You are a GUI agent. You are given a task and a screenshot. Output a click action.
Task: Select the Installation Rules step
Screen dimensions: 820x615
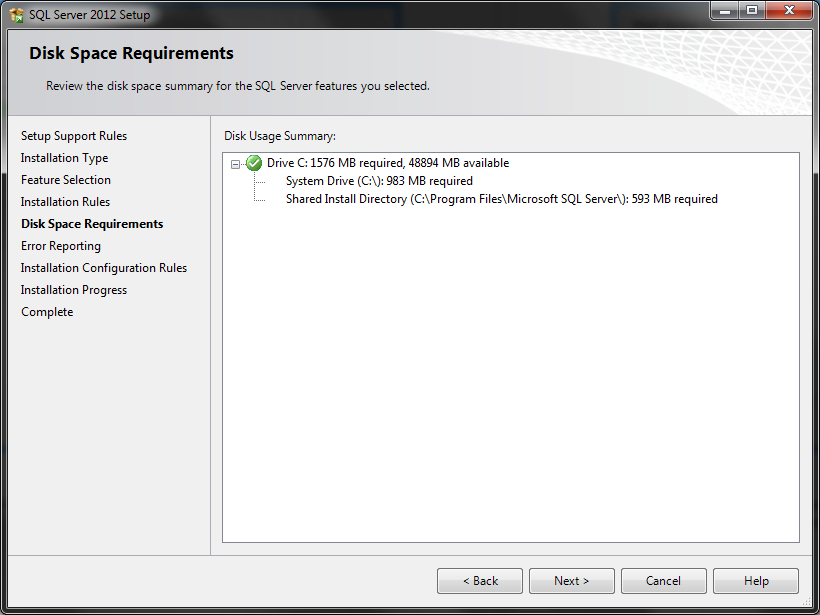[x=65, y=201]
